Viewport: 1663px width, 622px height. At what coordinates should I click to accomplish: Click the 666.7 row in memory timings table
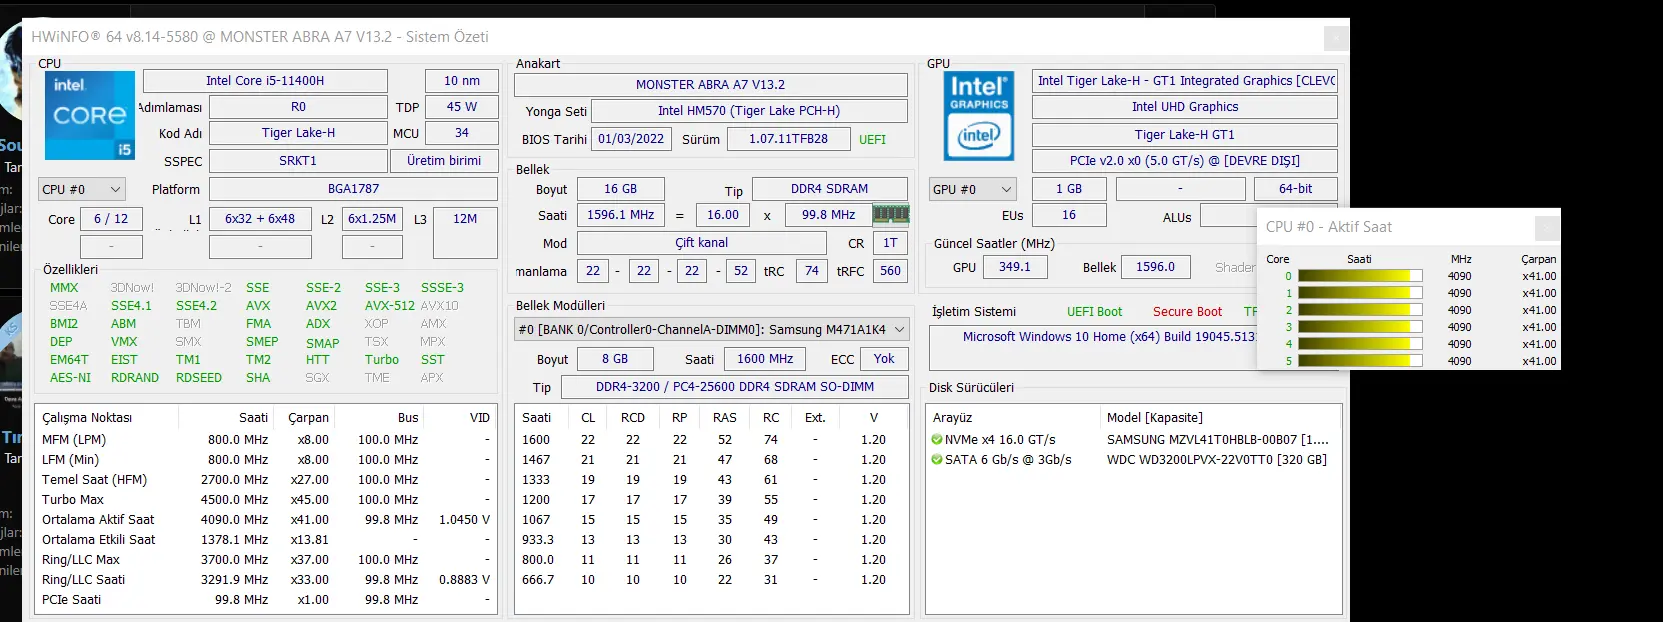[712, 580]
